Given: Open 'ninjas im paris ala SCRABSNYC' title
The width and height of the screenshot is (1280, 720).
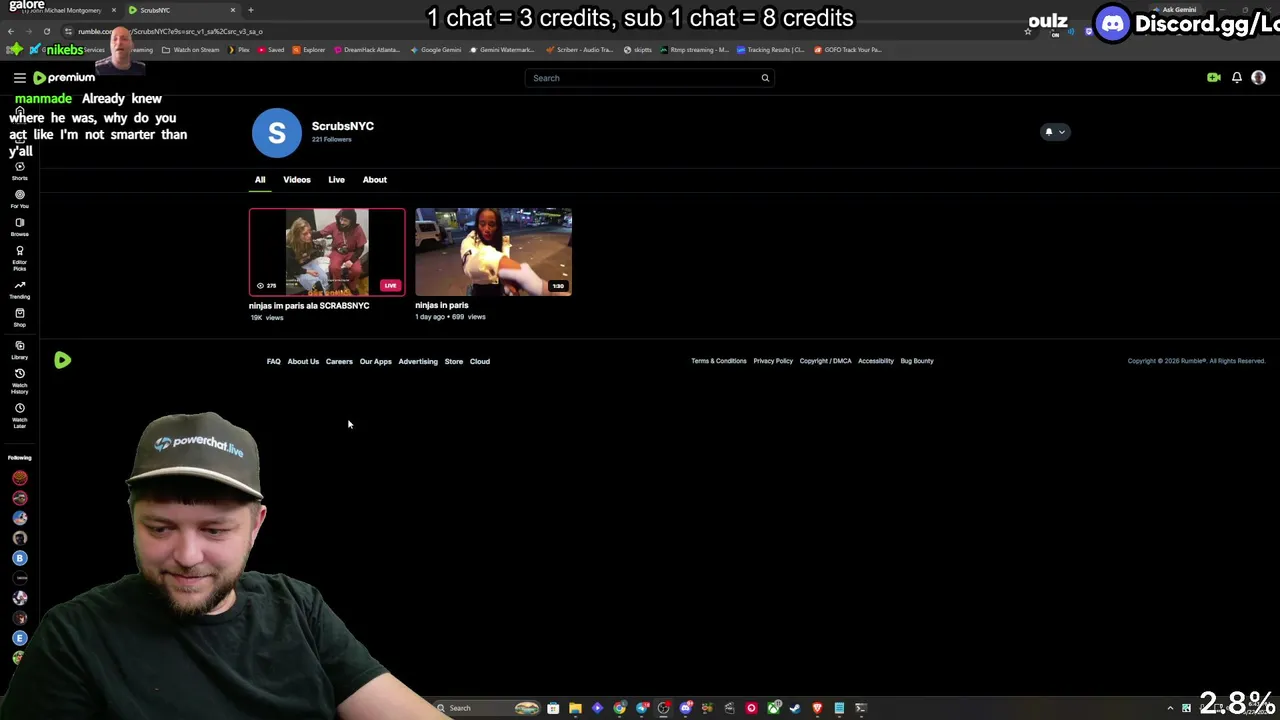Looking at the screenshot, I should [x=309, y=306].
